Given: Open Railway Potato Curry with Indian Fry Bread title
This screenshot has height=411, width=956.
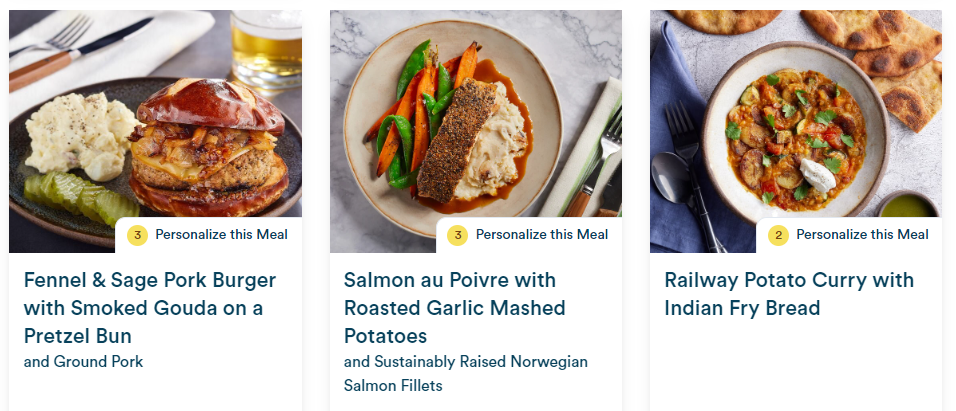Looking at the screenshot, I should click(x=790, y=294).
